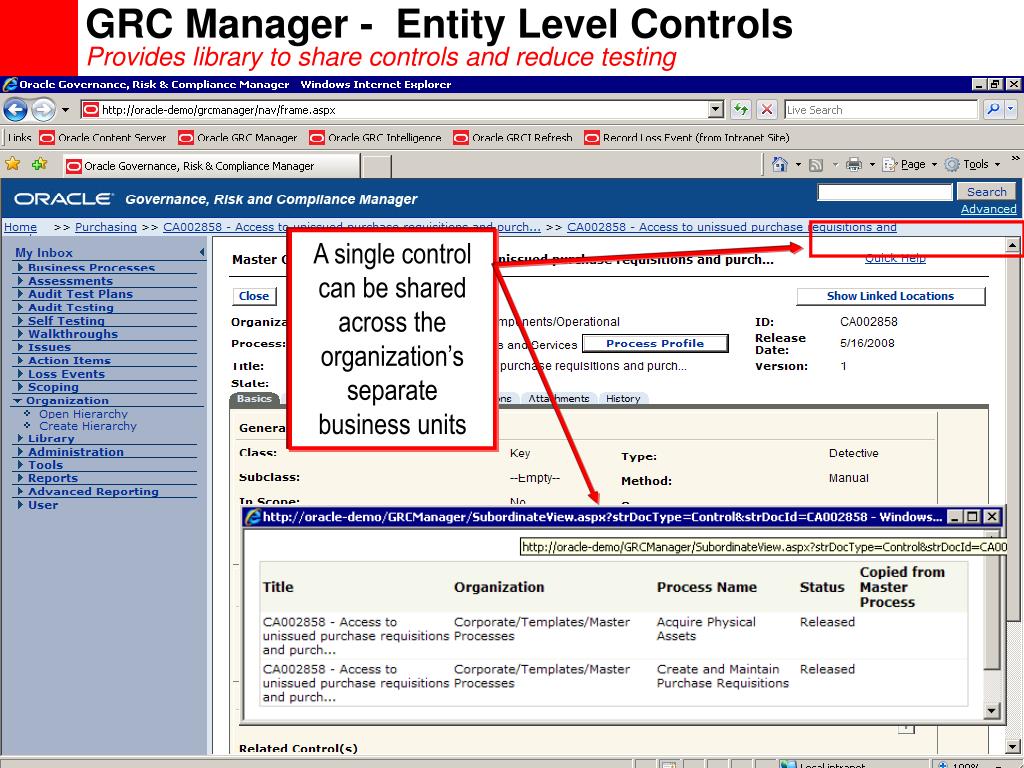Click the Print icon in the command bar
Image resolution: width=1024 pixels, height=768 pixels.
coord(854,165)
